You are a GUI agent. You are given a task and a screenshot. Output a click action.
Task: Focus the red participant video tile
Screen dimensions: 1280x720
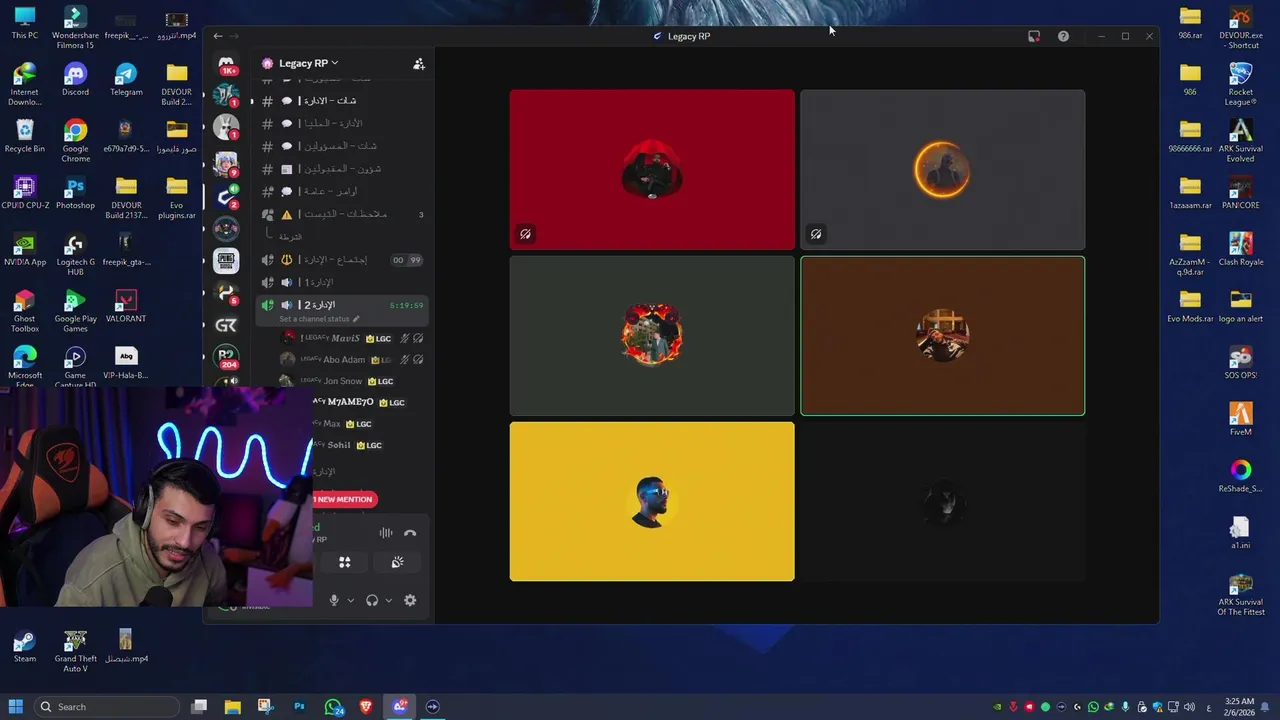tap(652, 169)
